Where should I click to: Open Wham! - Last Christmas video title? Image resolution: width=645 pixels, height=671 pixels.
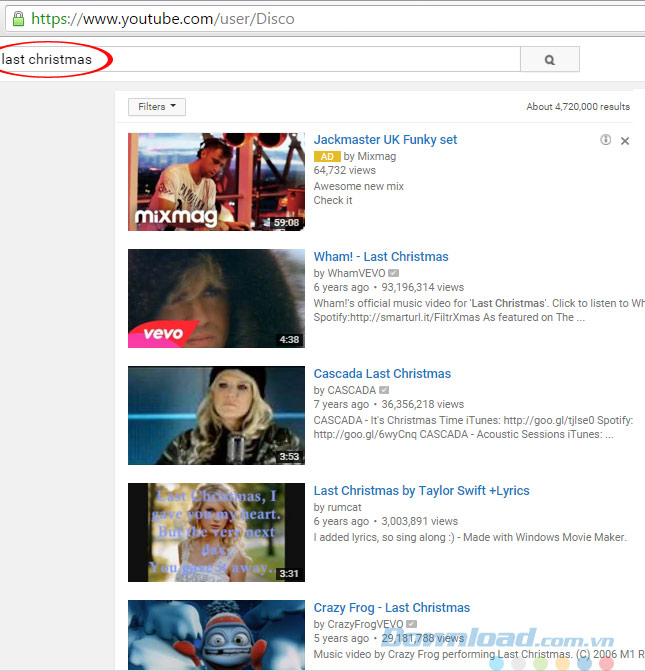tap(381, 257)
